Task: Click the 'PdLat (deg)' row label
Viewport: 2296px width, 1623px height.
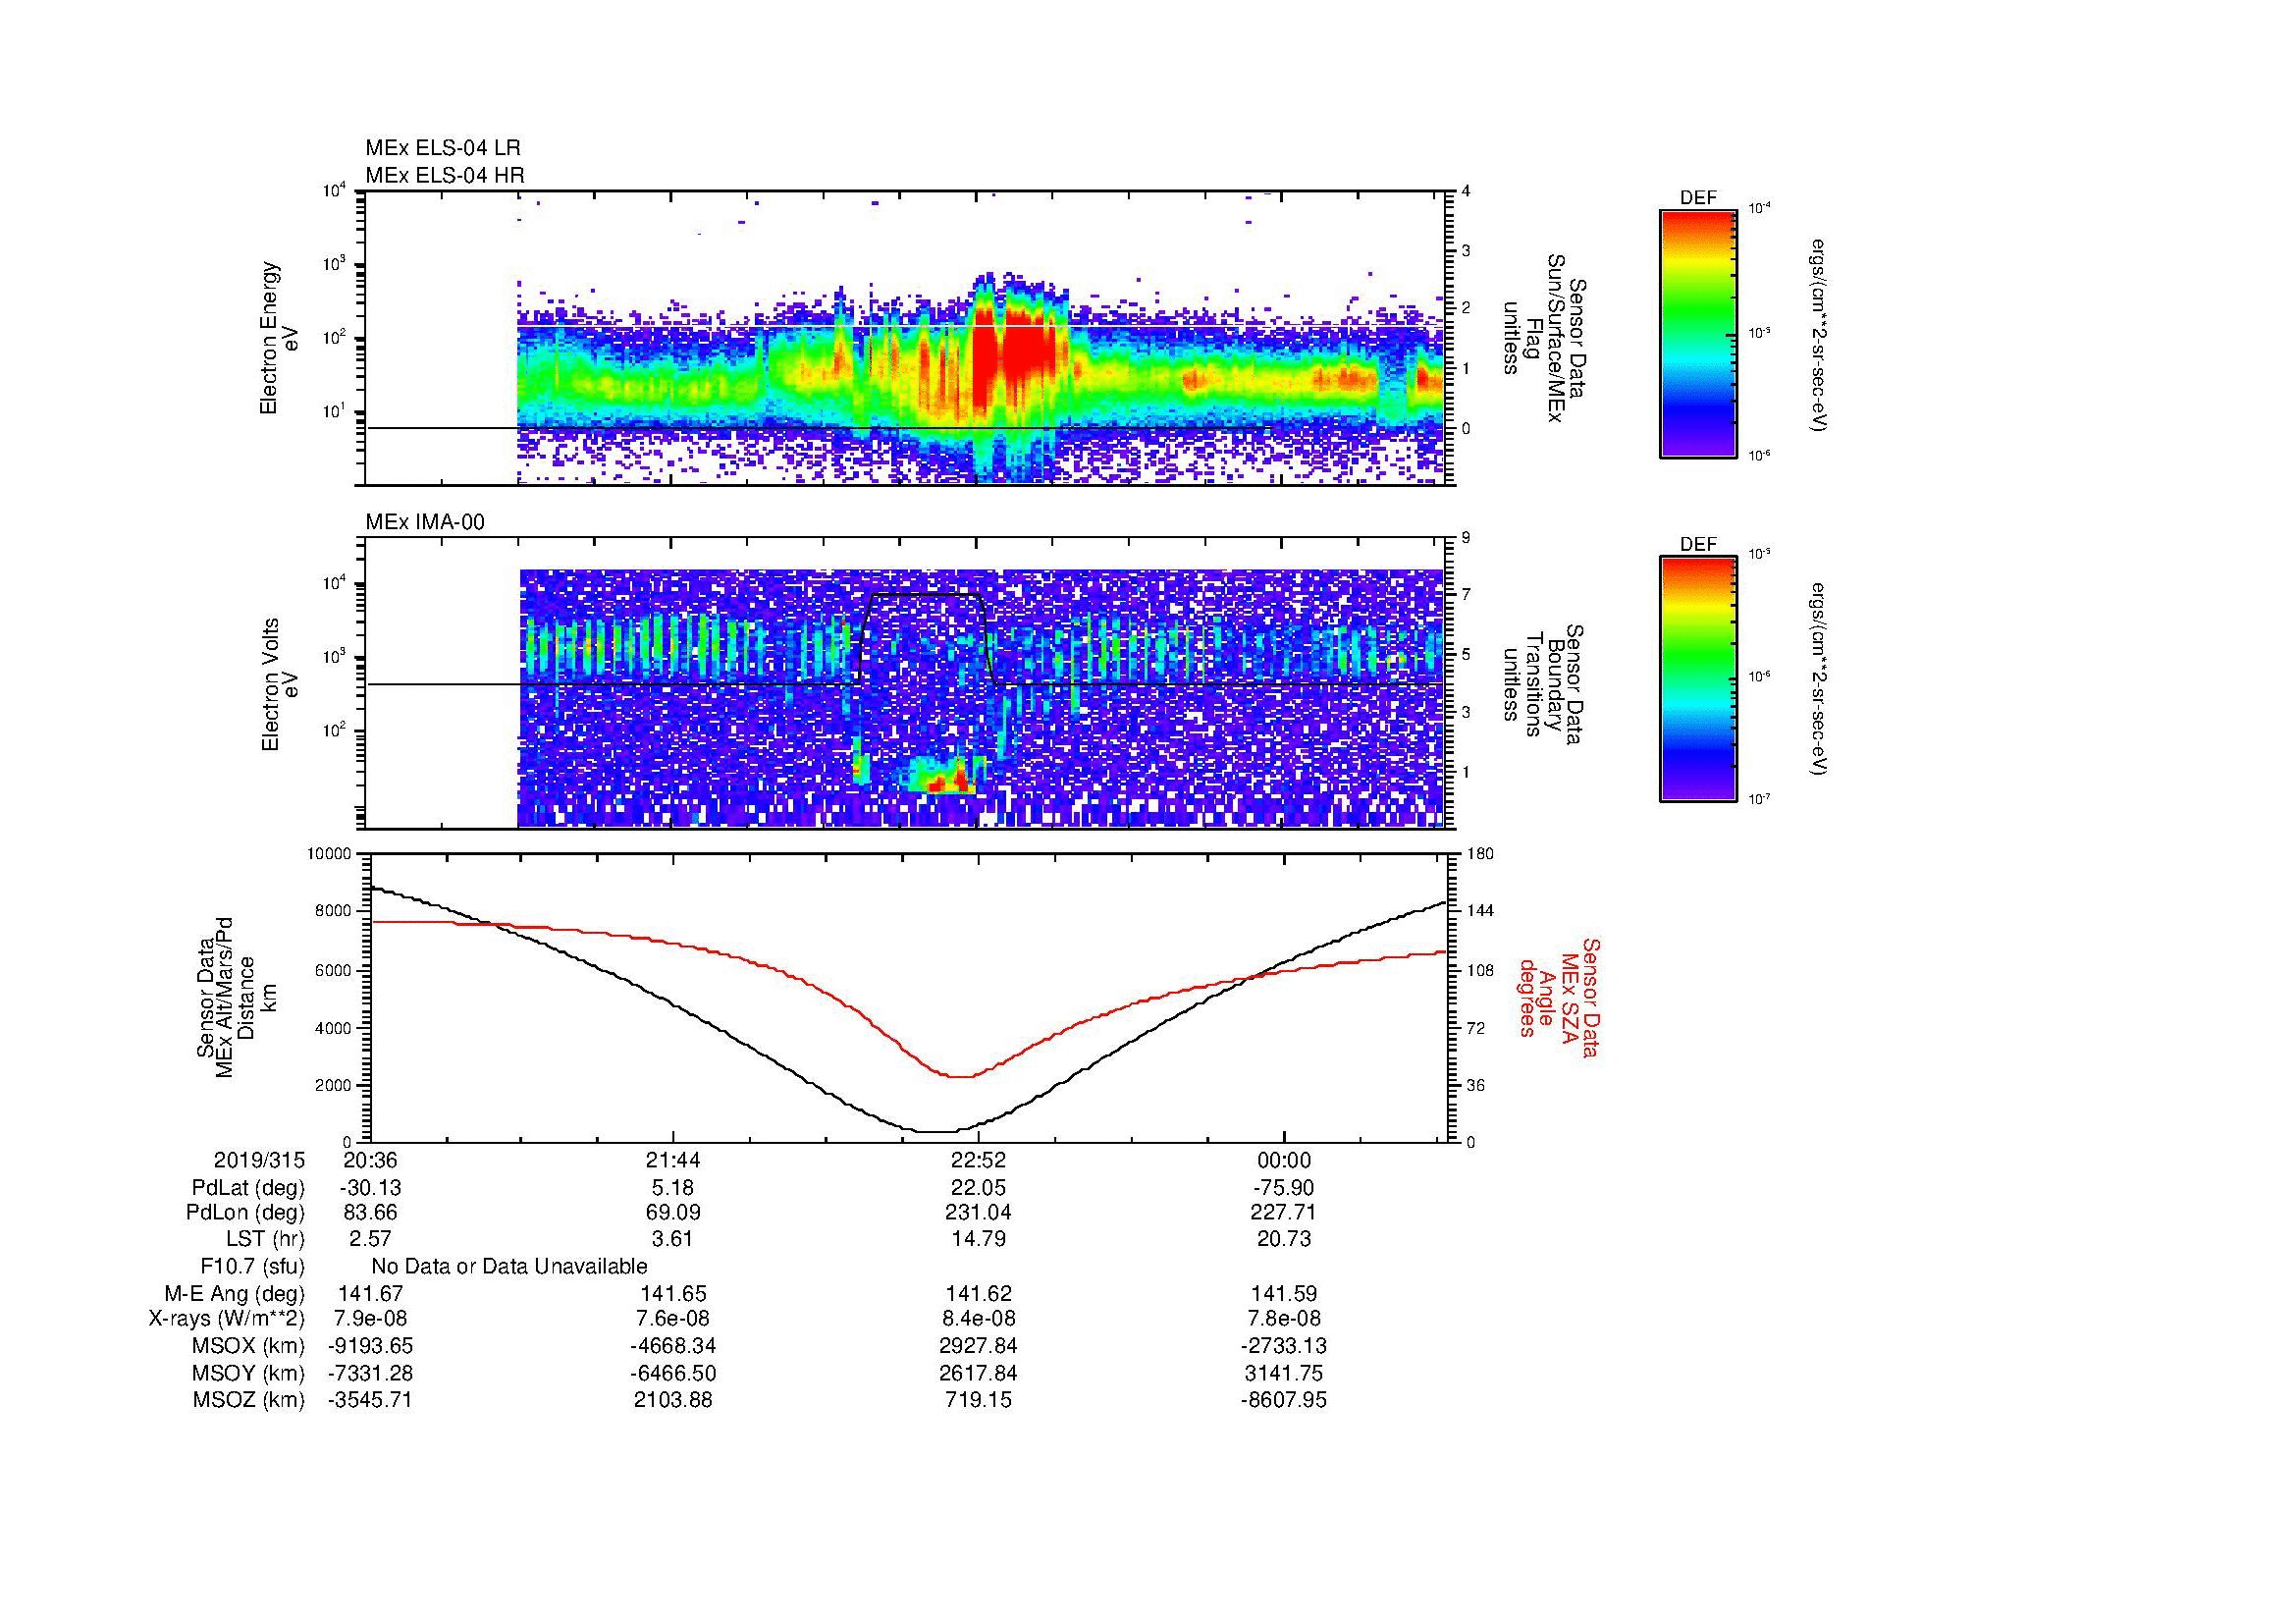Action: pos(248,1188)
